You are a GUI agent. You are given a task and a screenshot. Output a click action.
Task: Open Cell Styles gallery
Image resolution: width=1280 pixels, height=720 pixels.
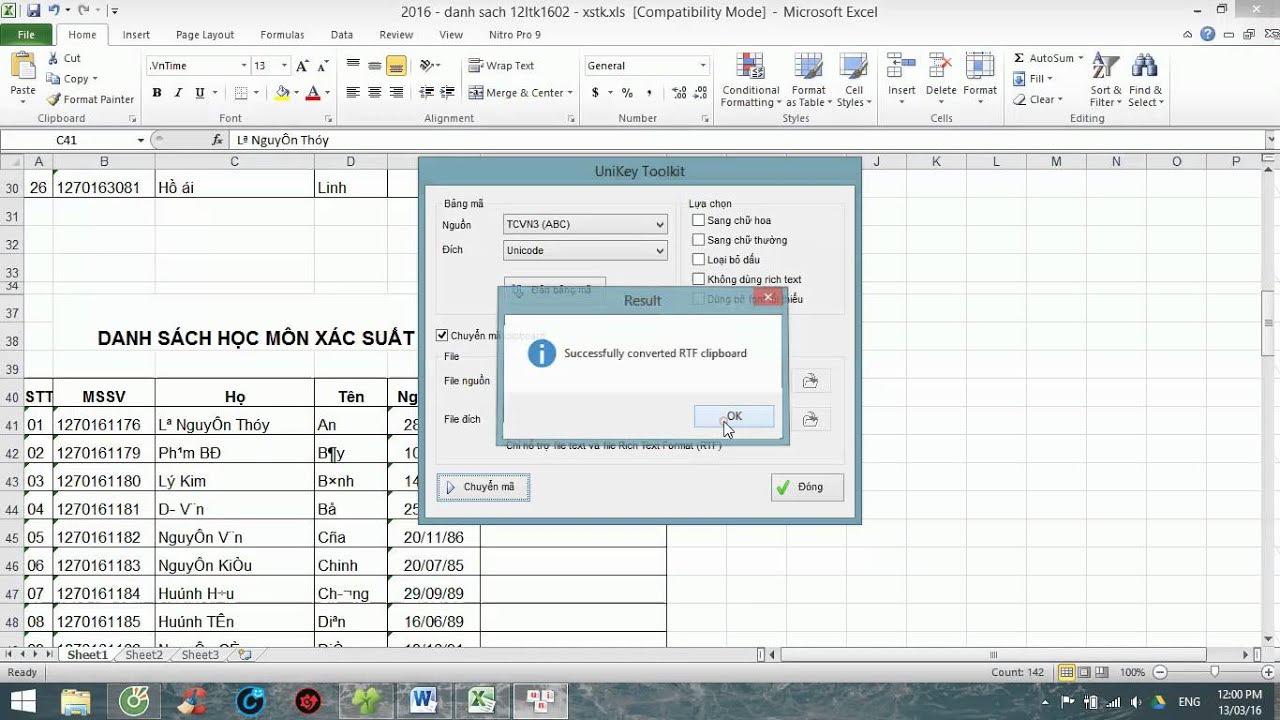tap(853, 80)
